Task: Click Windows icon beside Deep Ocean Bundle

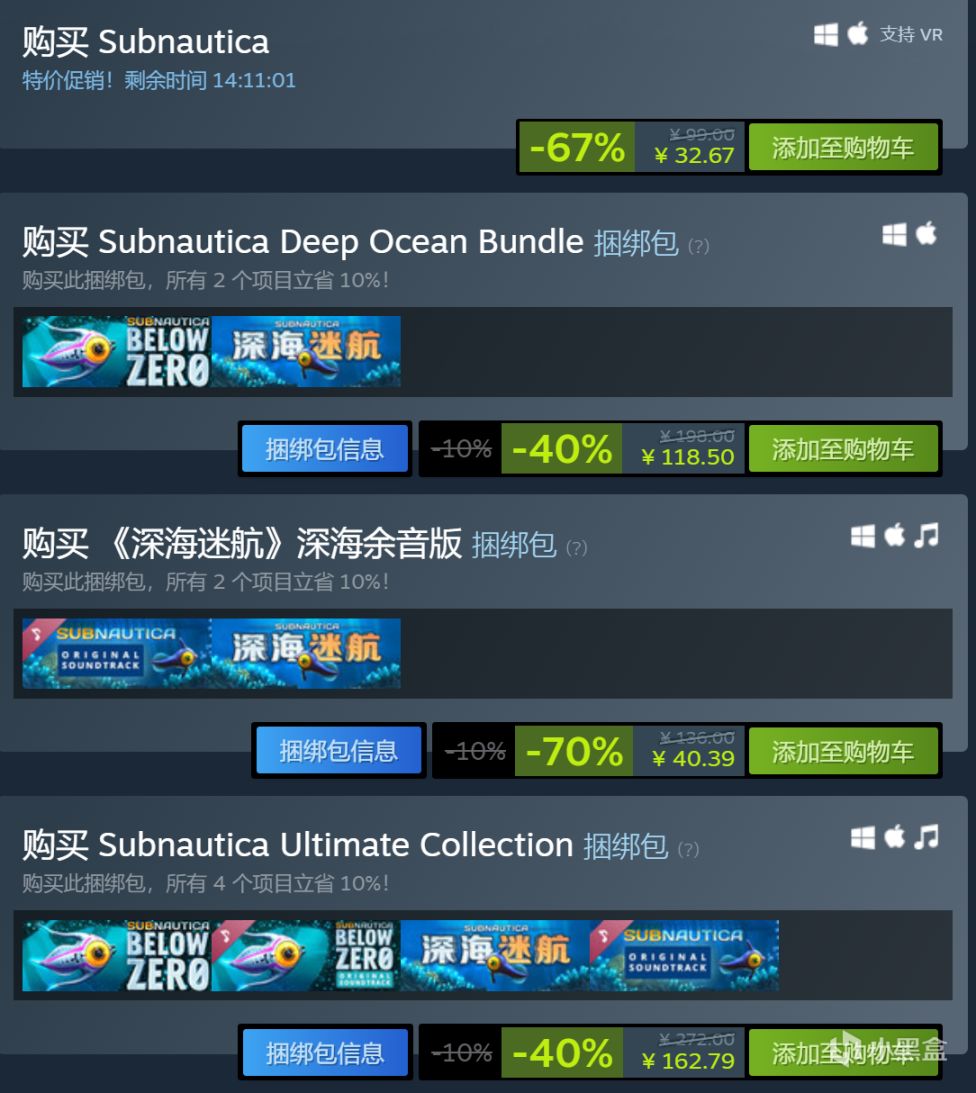Action: (894, 235)
